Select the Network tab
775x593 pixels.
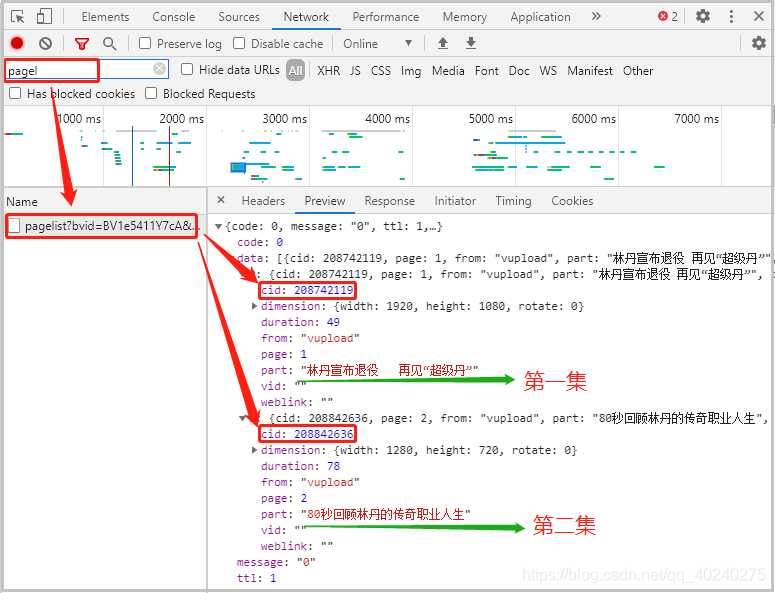(306, 17)
